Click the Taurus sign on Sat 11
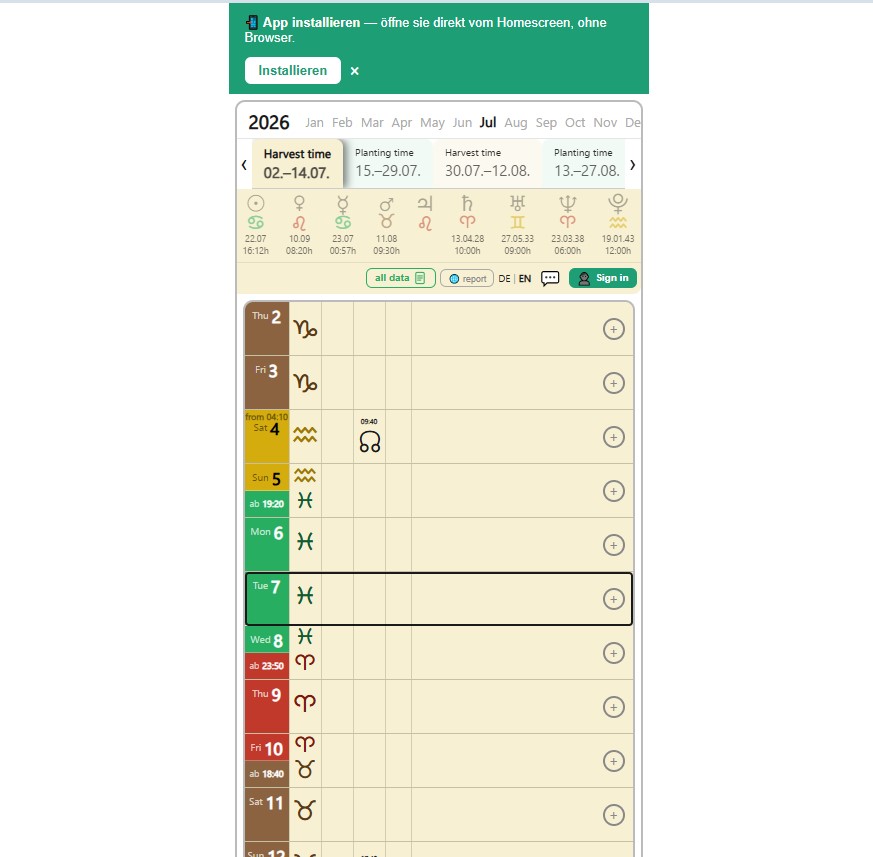873x857 pixels. coord(305,810)
